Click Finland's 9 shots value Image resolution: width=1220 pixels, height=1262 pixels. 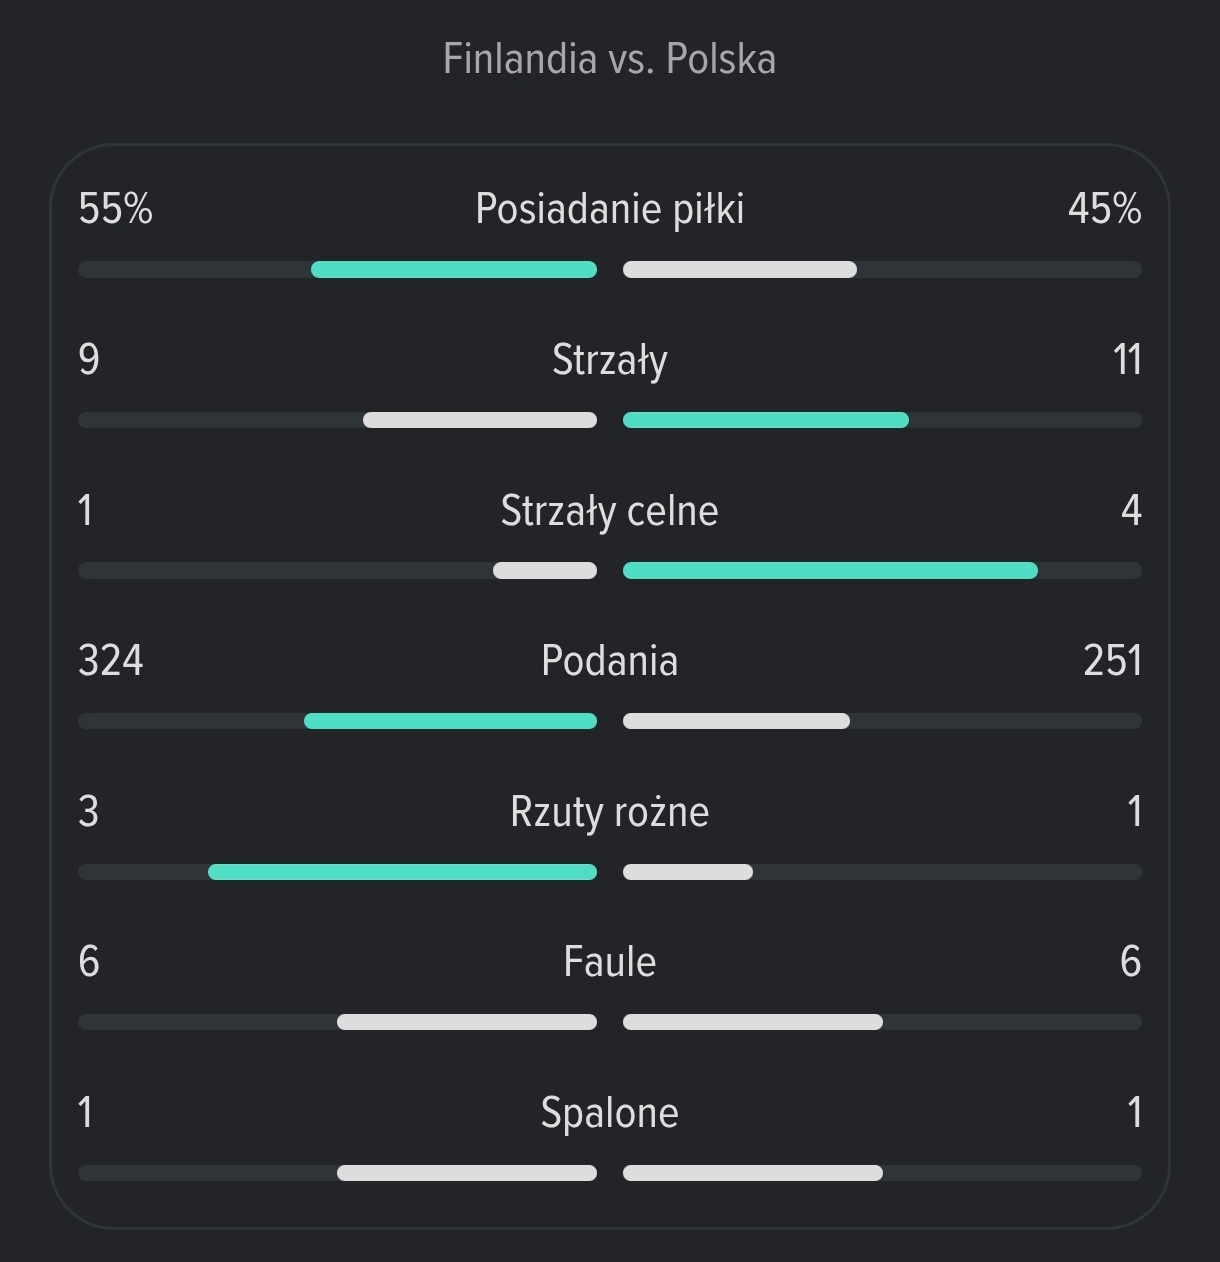(89, 360)
